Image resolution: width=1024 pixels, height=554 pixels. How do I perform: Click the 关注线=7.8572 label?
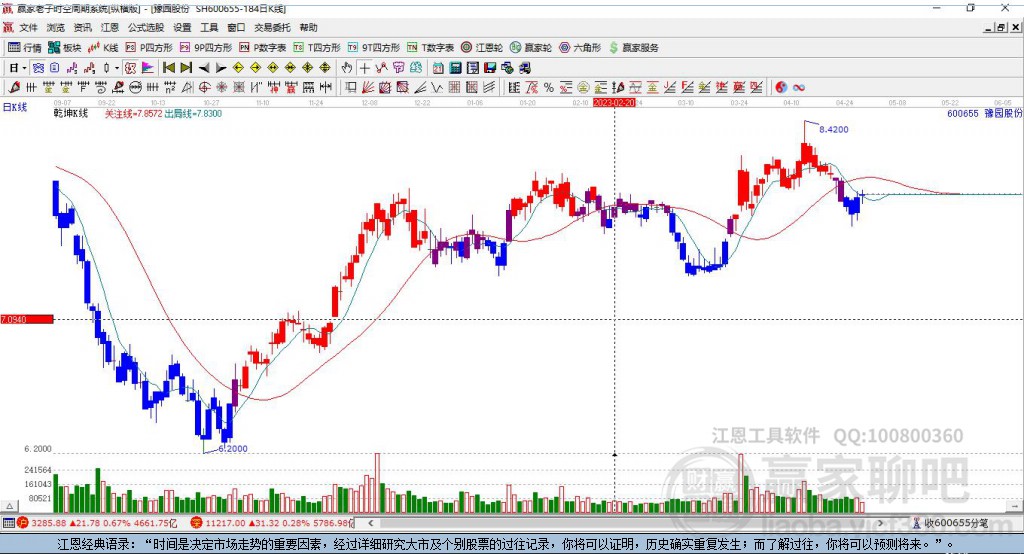point(133,114)
